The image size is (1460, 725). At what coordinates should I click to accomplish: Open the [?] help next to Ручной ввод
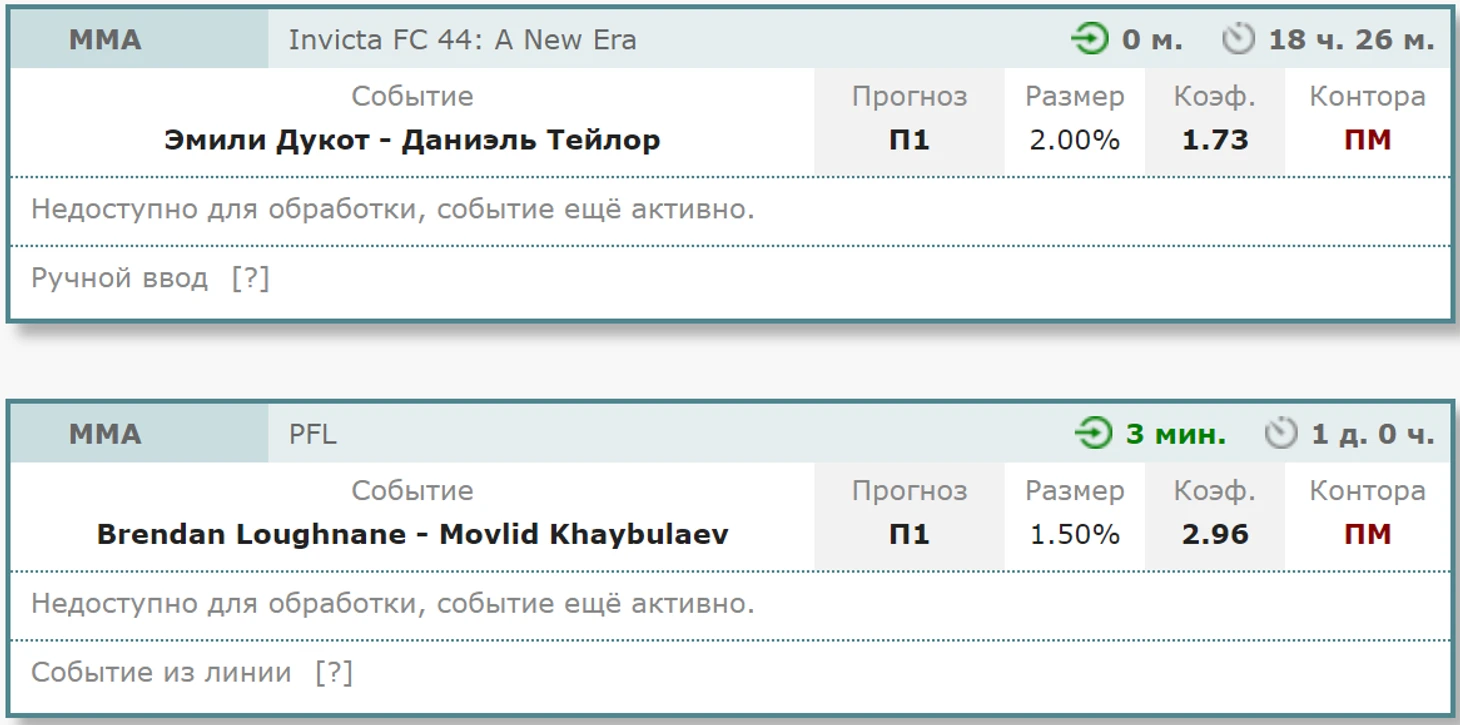(250, 278)
